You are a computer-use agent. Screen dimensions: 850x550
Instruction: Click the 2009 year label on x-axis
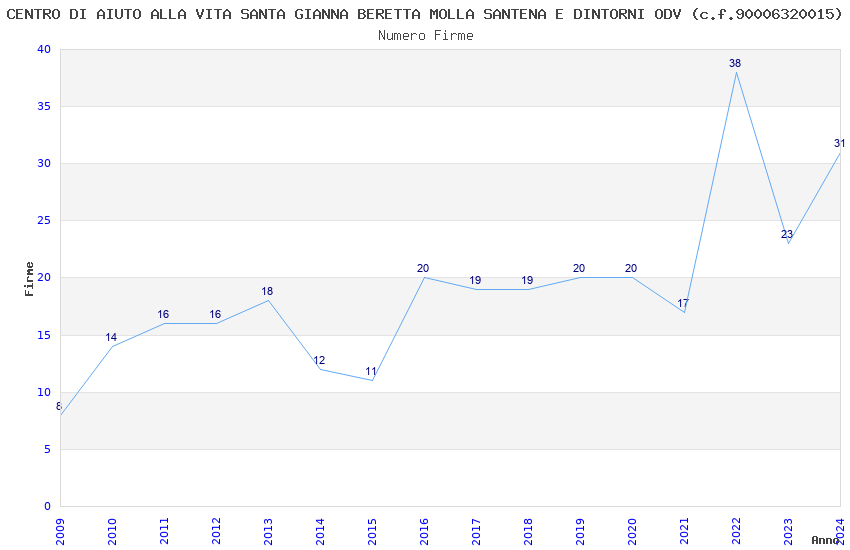60,532
